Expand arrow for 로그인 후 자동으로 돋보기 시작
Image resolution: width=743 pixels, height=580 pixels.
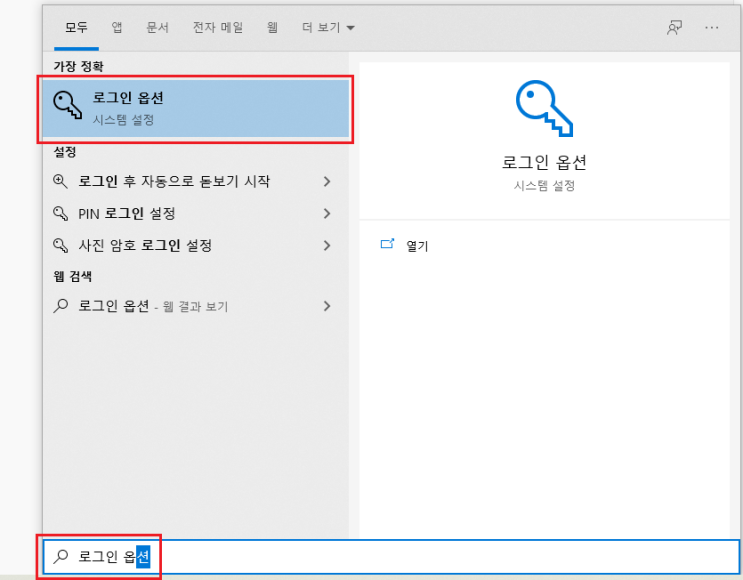pos(327,181)
